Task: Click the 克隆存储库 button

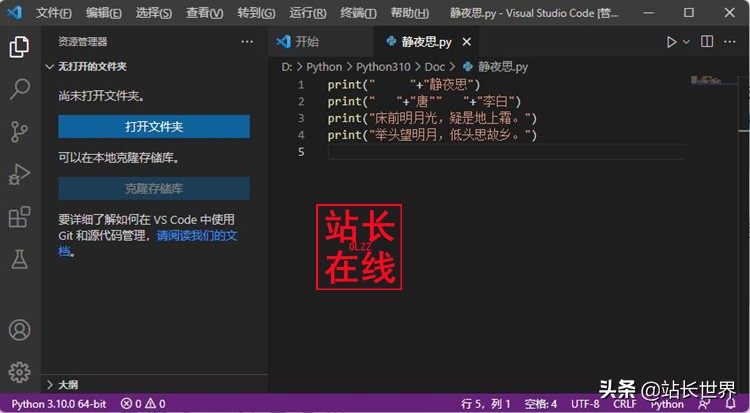Action: [154, 189]
